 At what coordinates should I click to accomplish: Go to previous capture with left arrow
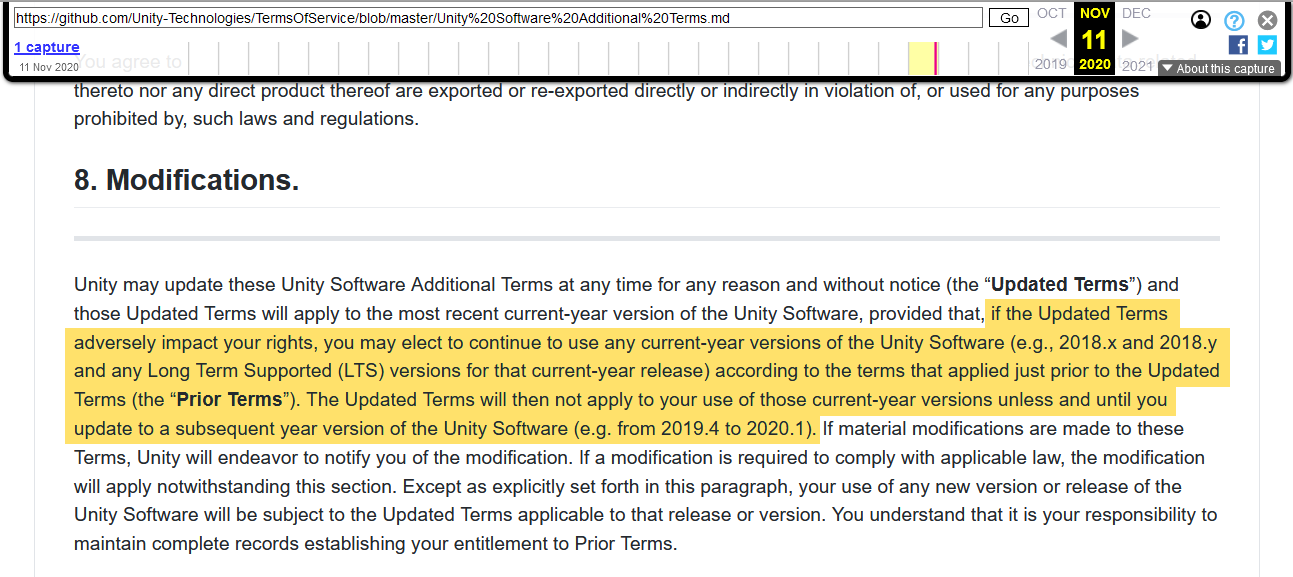pos(1057,39)
